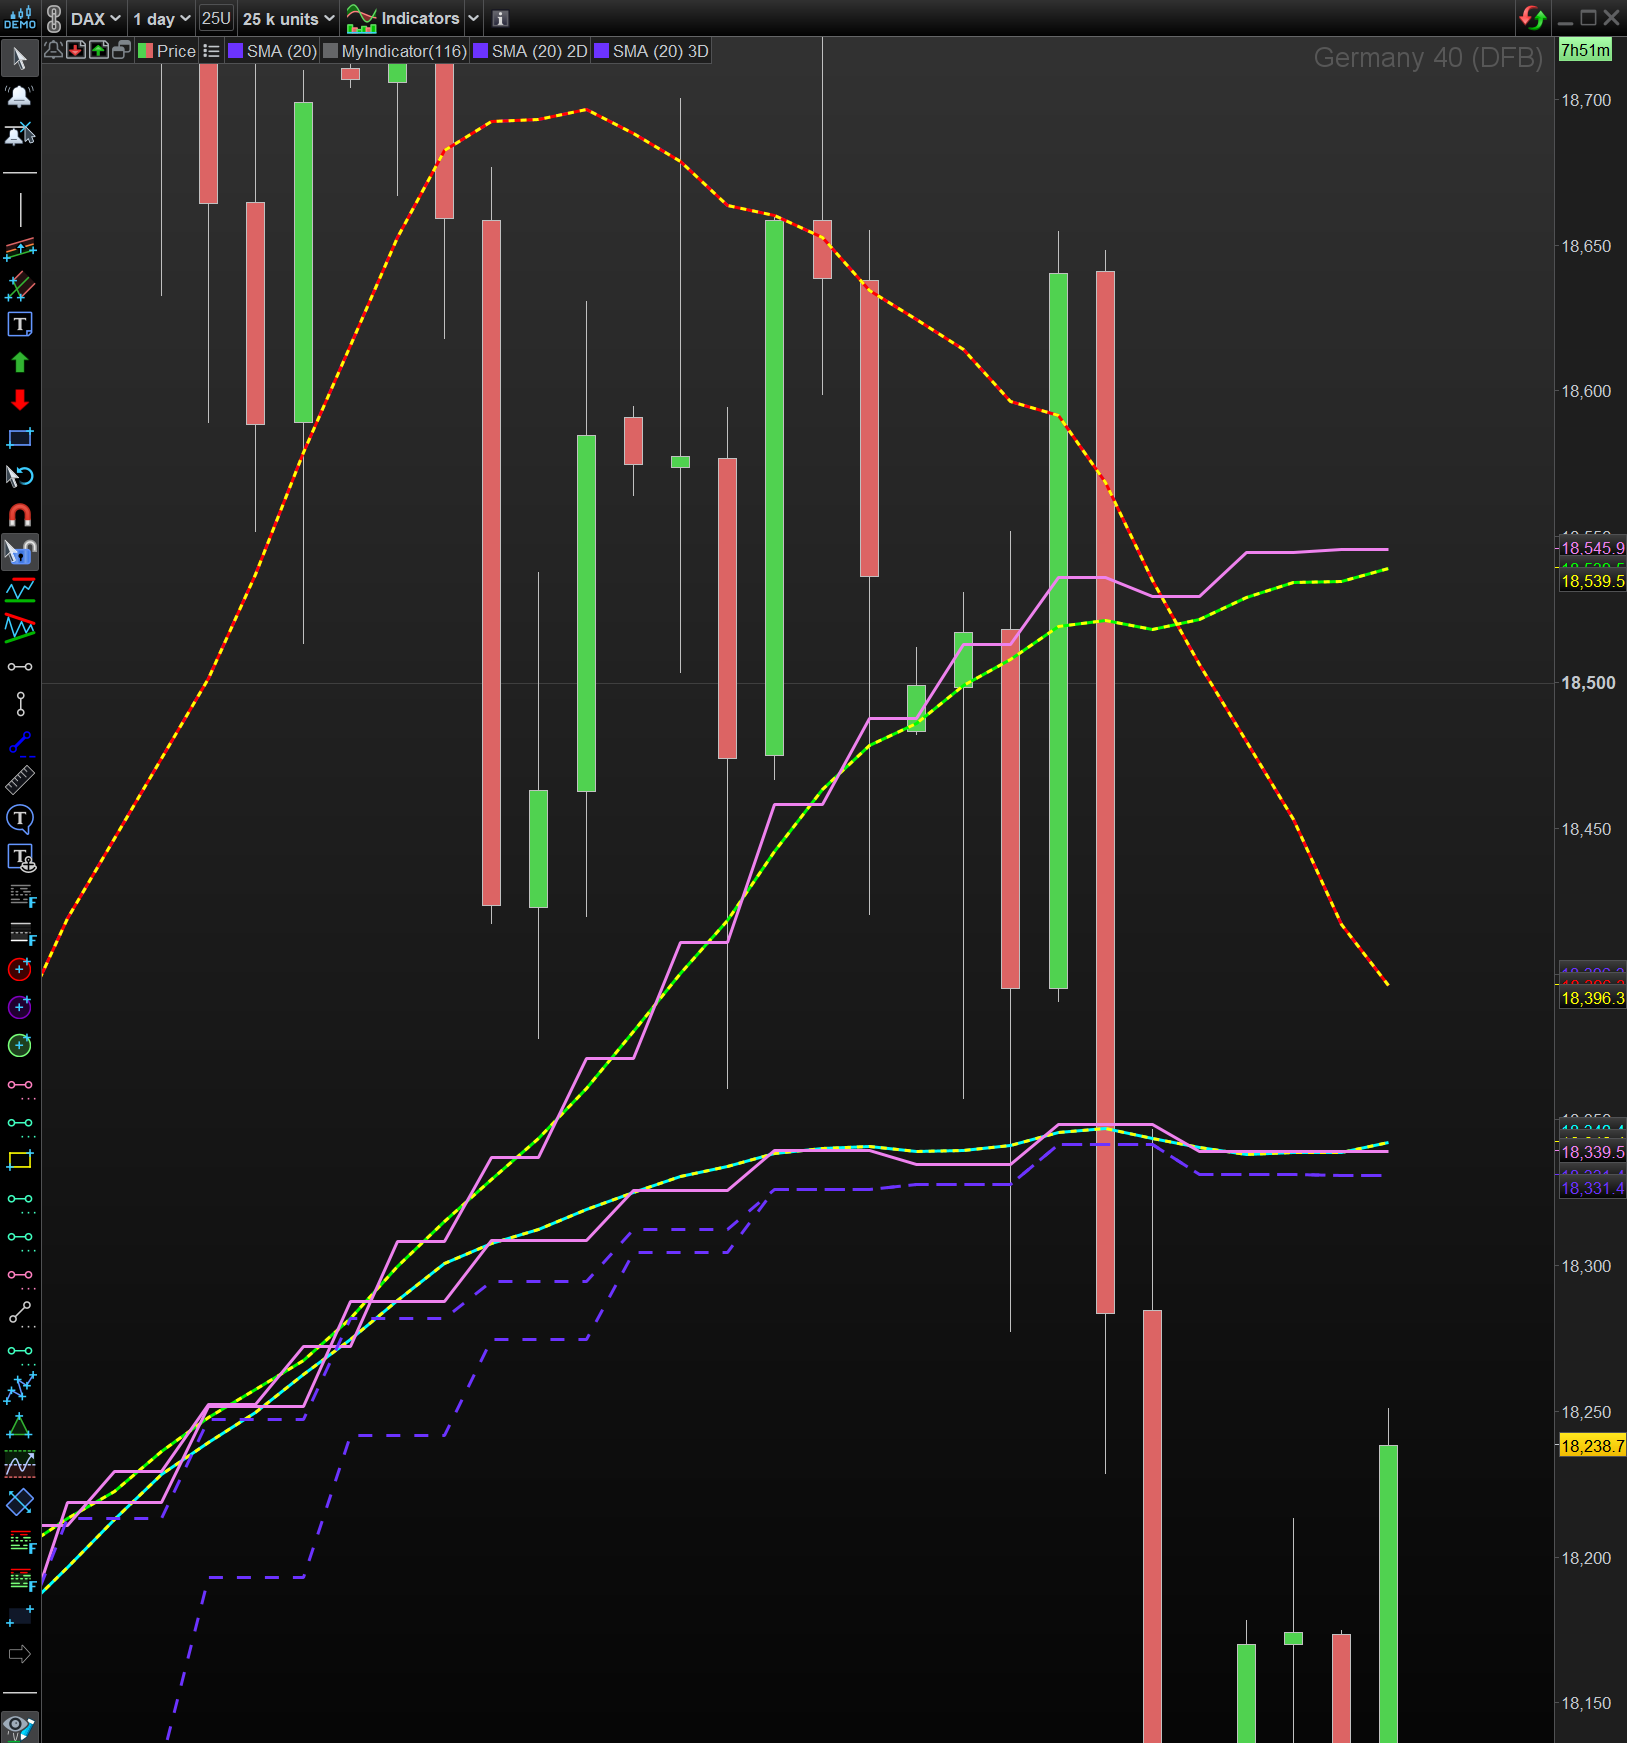Select the rectangle drawing tool
The height and width of the screenshot is (1743, 1627).
click(20, 438)
